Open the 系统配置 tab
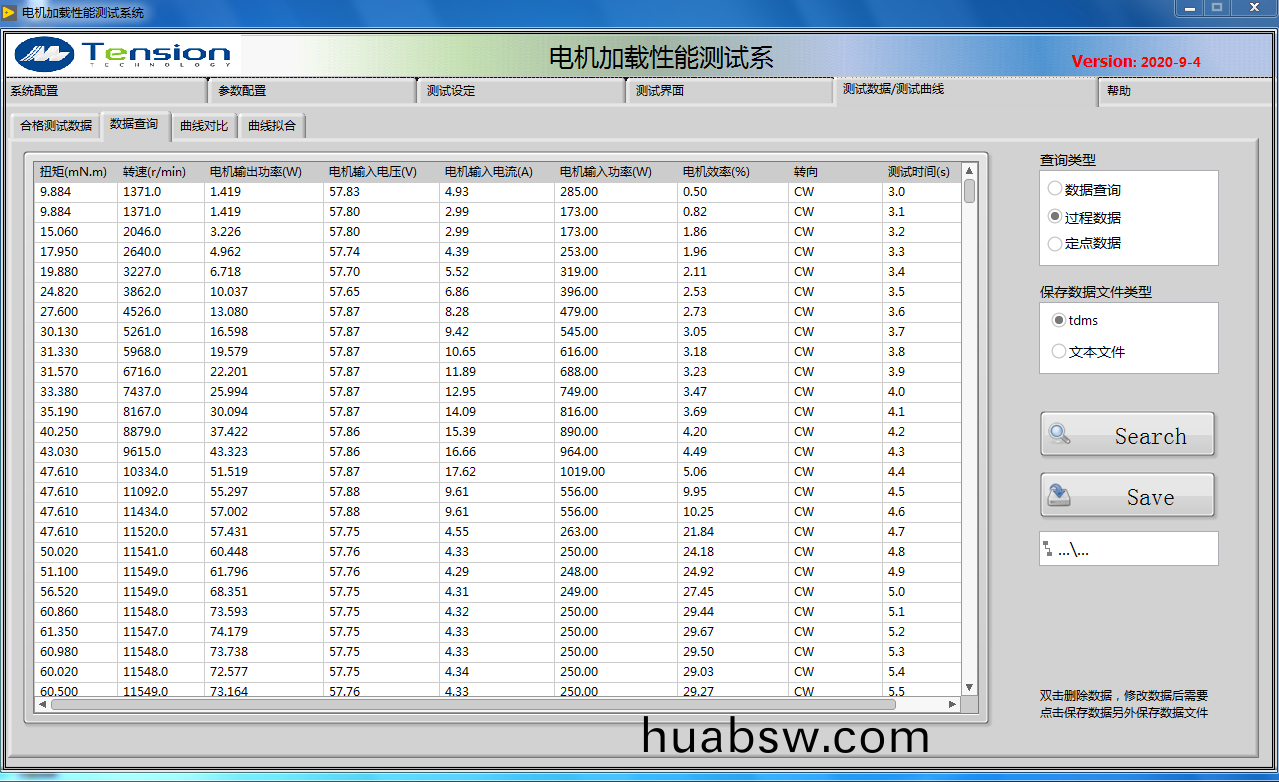 coord(35,91)
